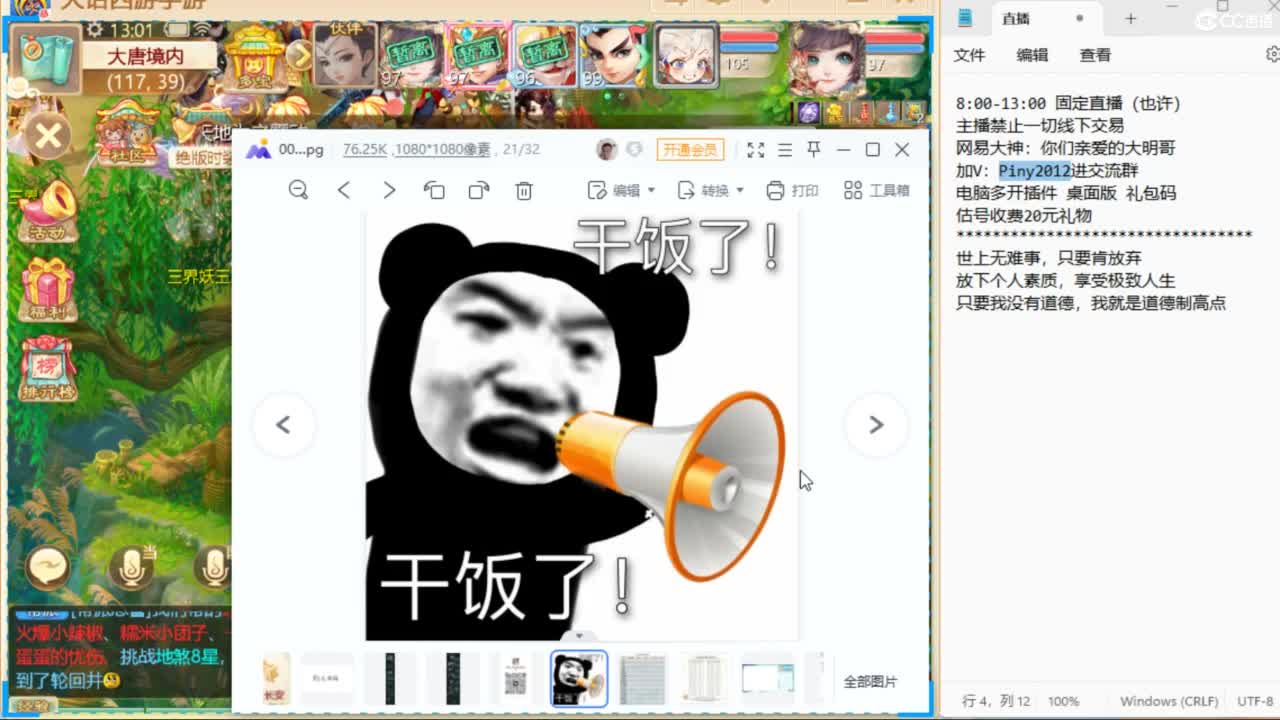Image resolution: width=1280 pixels, height=720 pixels.
Task: Click the game chat bubble button
Action: (47, 567)
